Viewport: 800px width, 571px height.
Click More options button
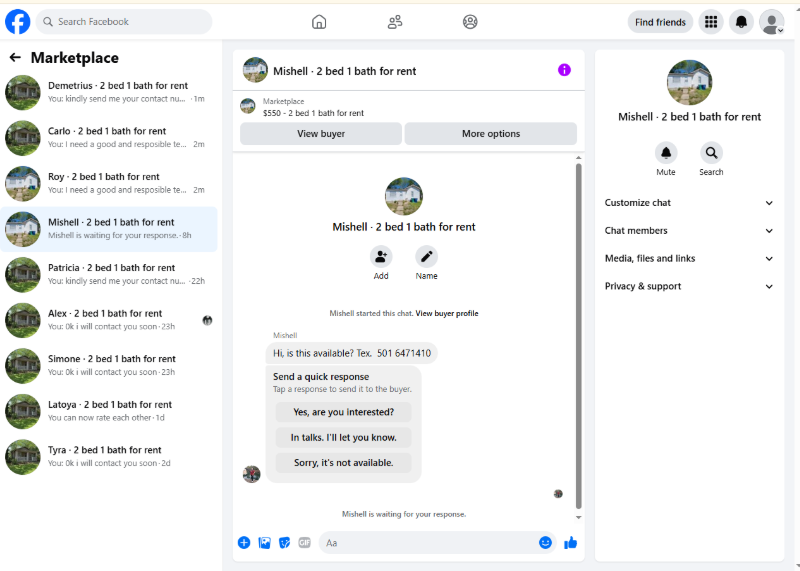[491, 134]
